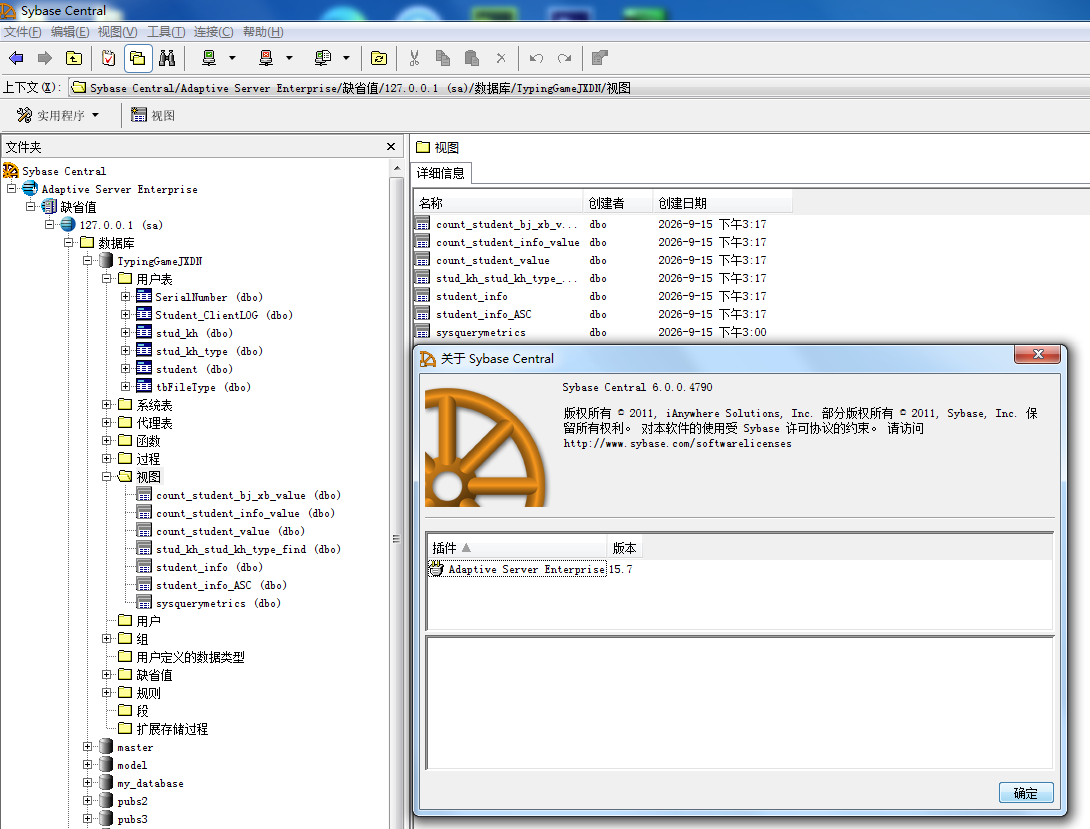Close the 文件夹 folders pane
Viewport: 1090px width, 829px height.
pyautogui.click(x=391, y=147)
